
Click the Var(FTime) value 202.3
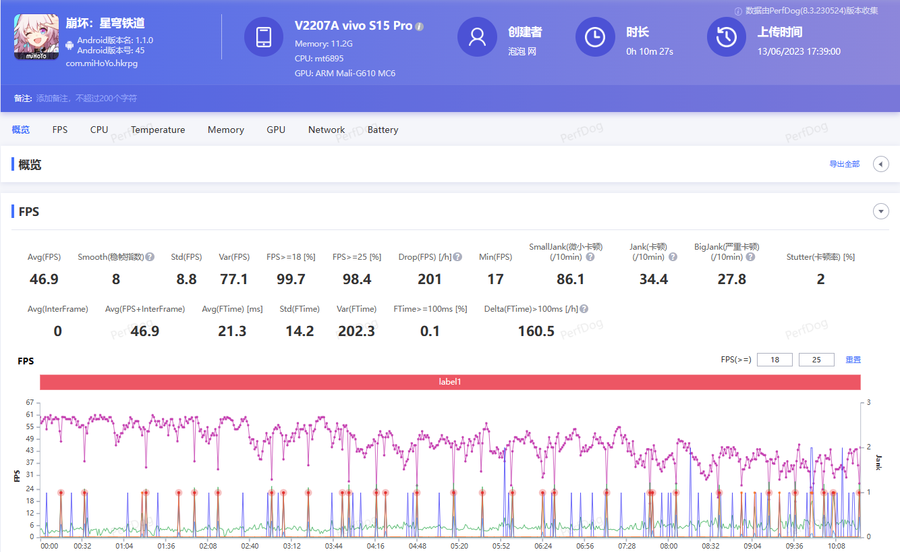[x=356, y=331]
